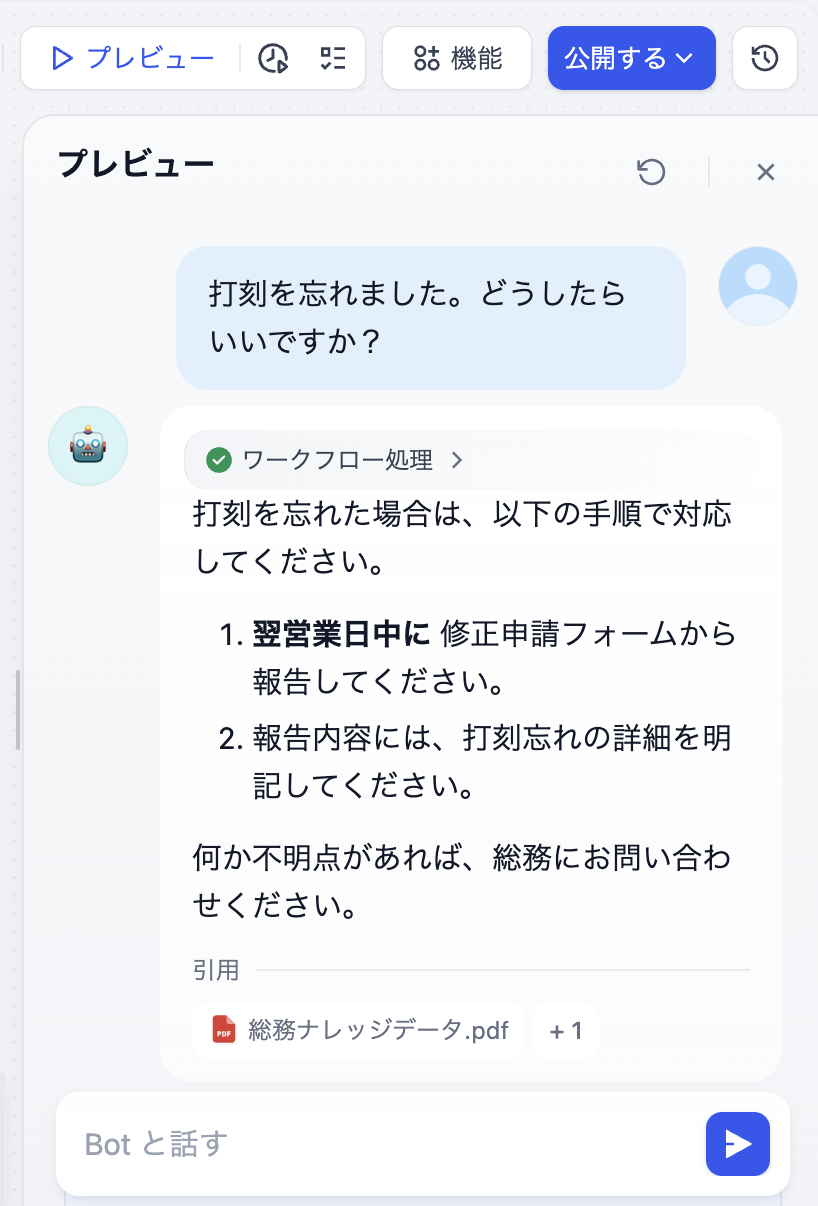Close the プレビュー panel
The image size is (818, 1206).
click(766, 172)
